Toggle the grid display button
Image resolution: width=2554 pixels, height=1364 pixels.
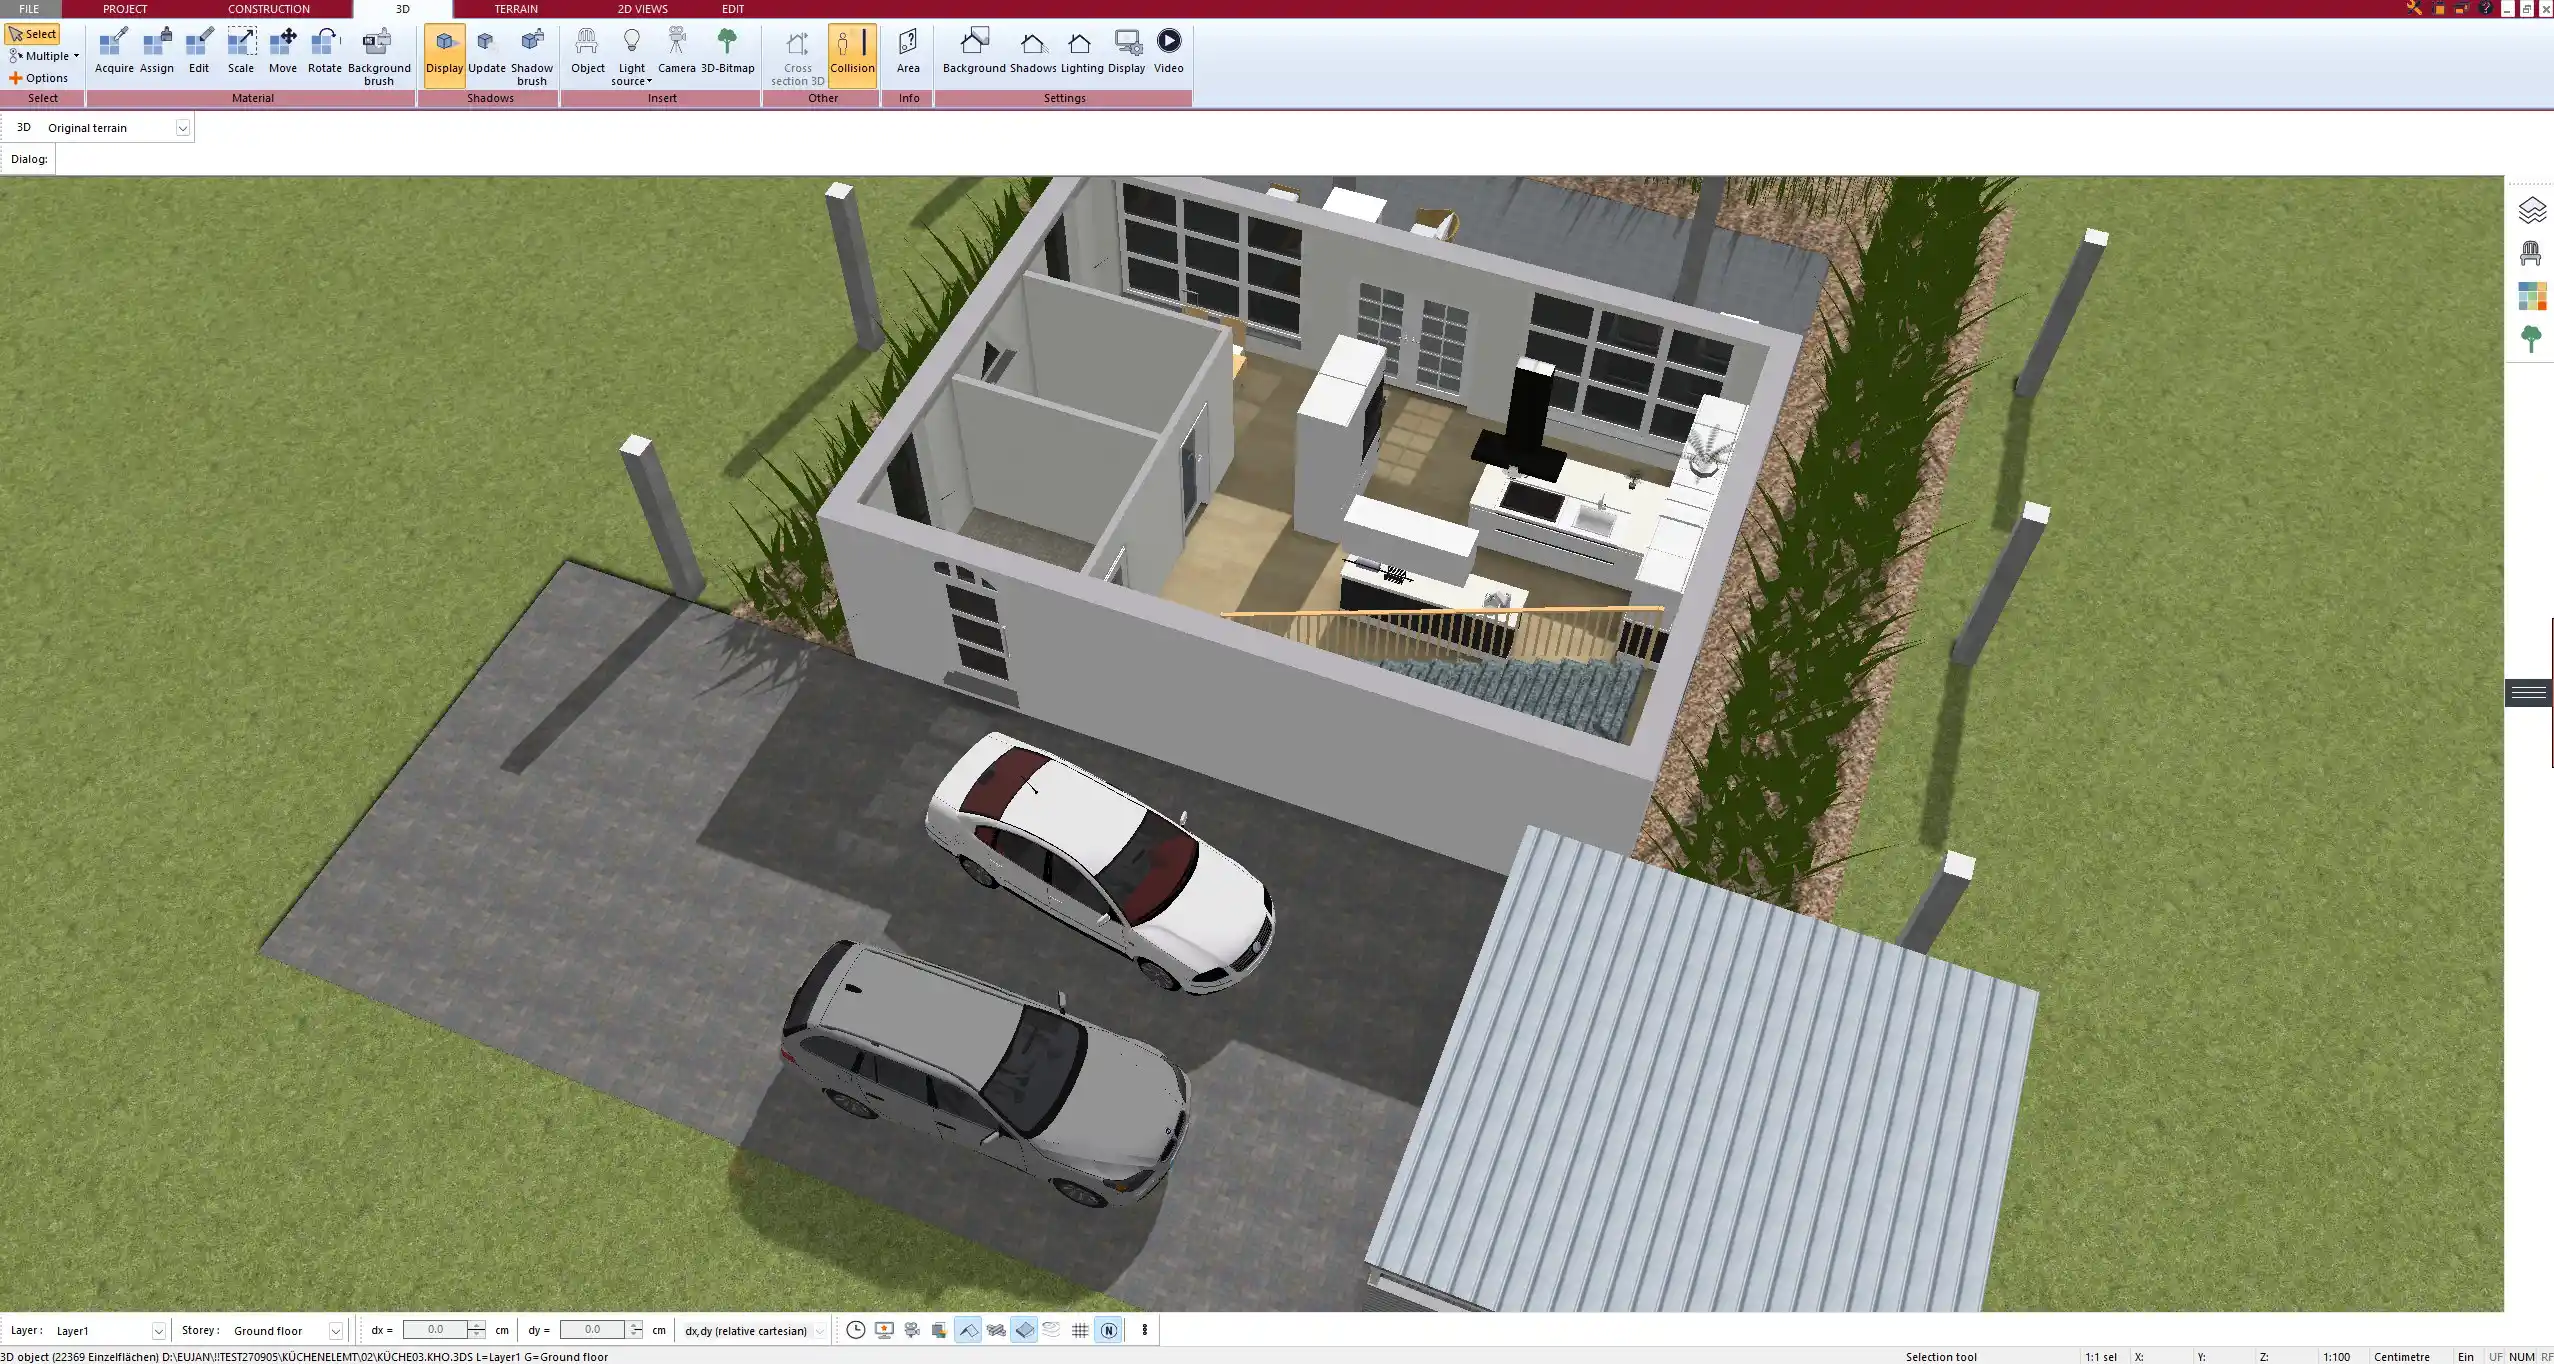(1080, 1330)
